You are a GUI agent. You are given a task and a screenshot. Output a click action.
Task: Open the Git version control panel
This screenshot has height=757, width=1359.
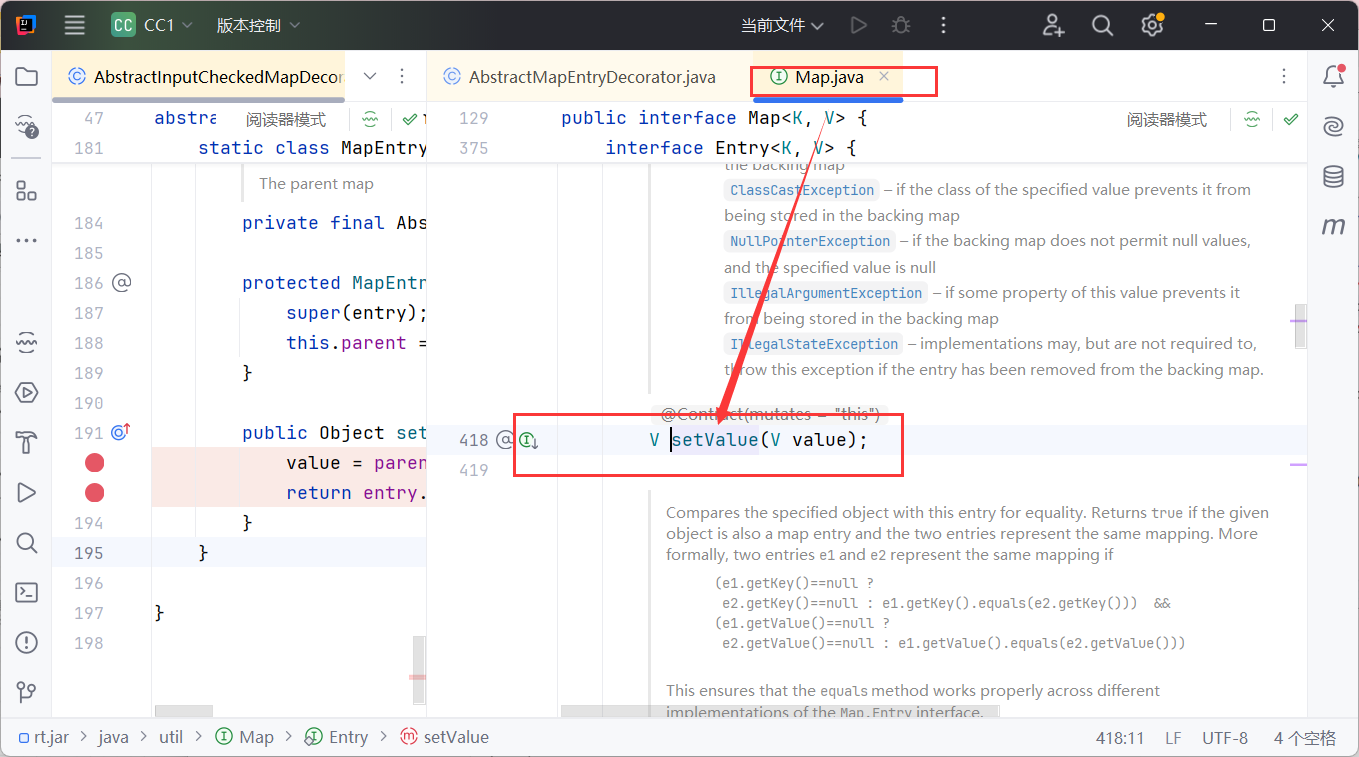point(27,692)
